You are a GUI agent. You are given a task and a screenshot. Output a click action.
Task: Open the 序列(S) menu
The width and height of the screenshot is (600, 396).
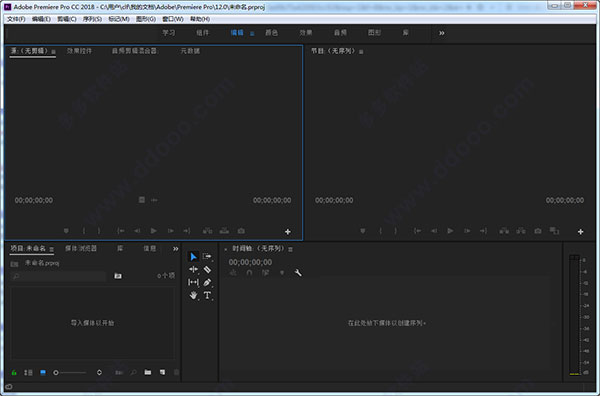click(x=92, y=19)
